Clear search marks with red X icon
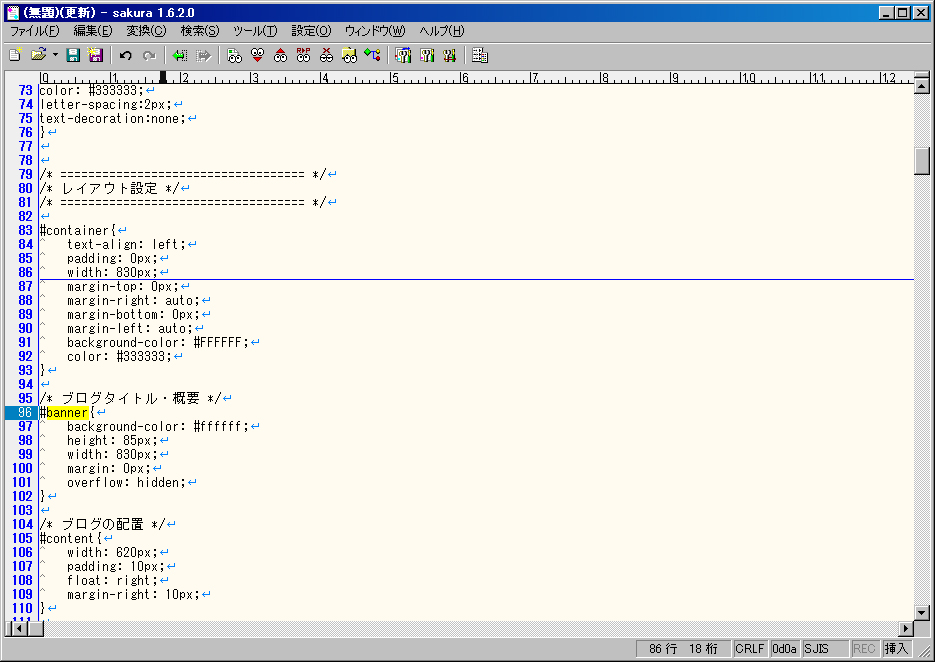Viewport: 935px width, 662px height. point(326,55)
